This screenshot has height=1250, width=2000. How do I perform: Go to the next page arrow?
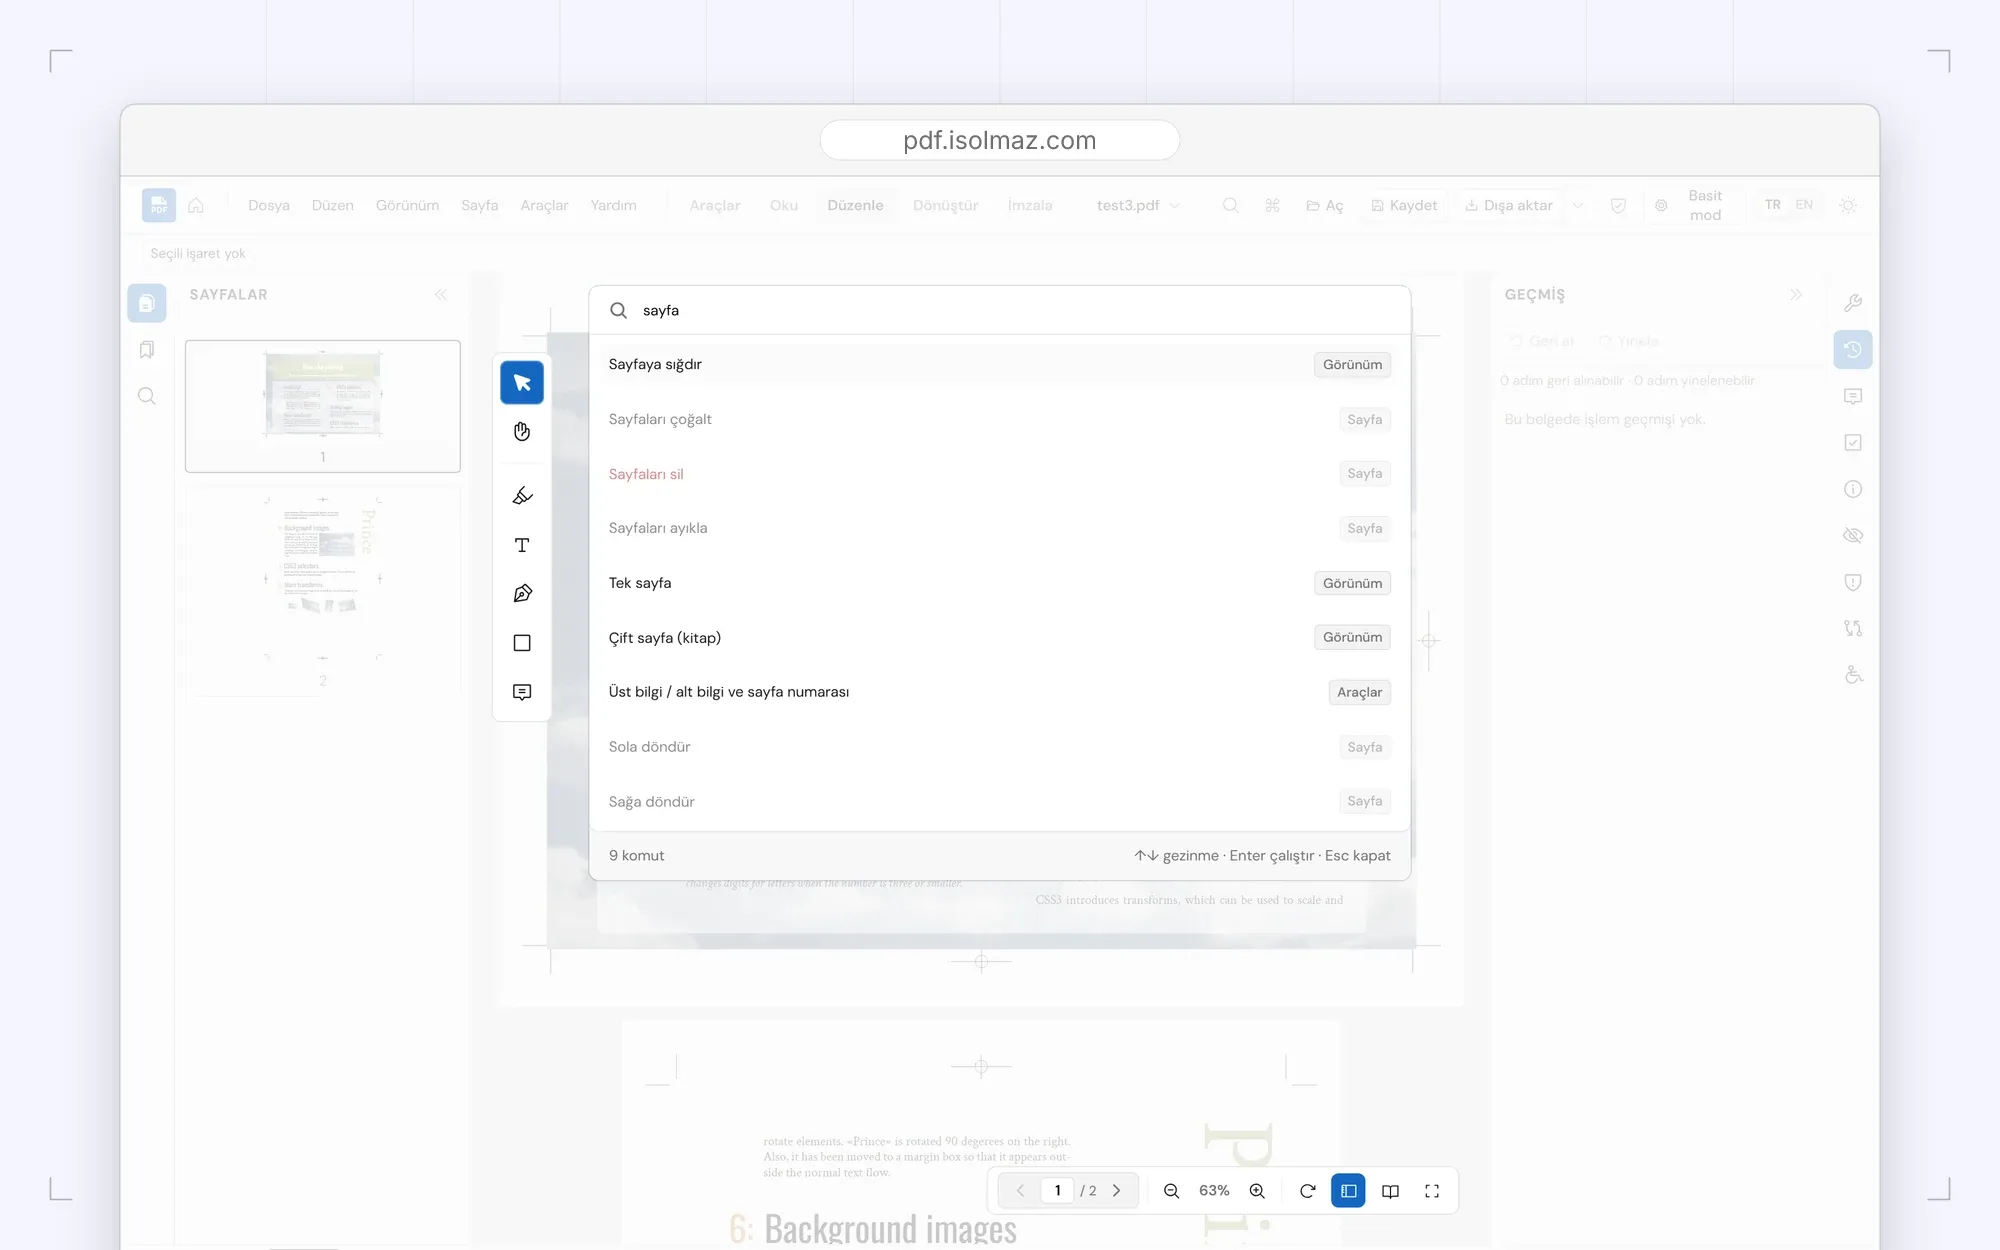pyautogui.click(x=1116, y=1191)
